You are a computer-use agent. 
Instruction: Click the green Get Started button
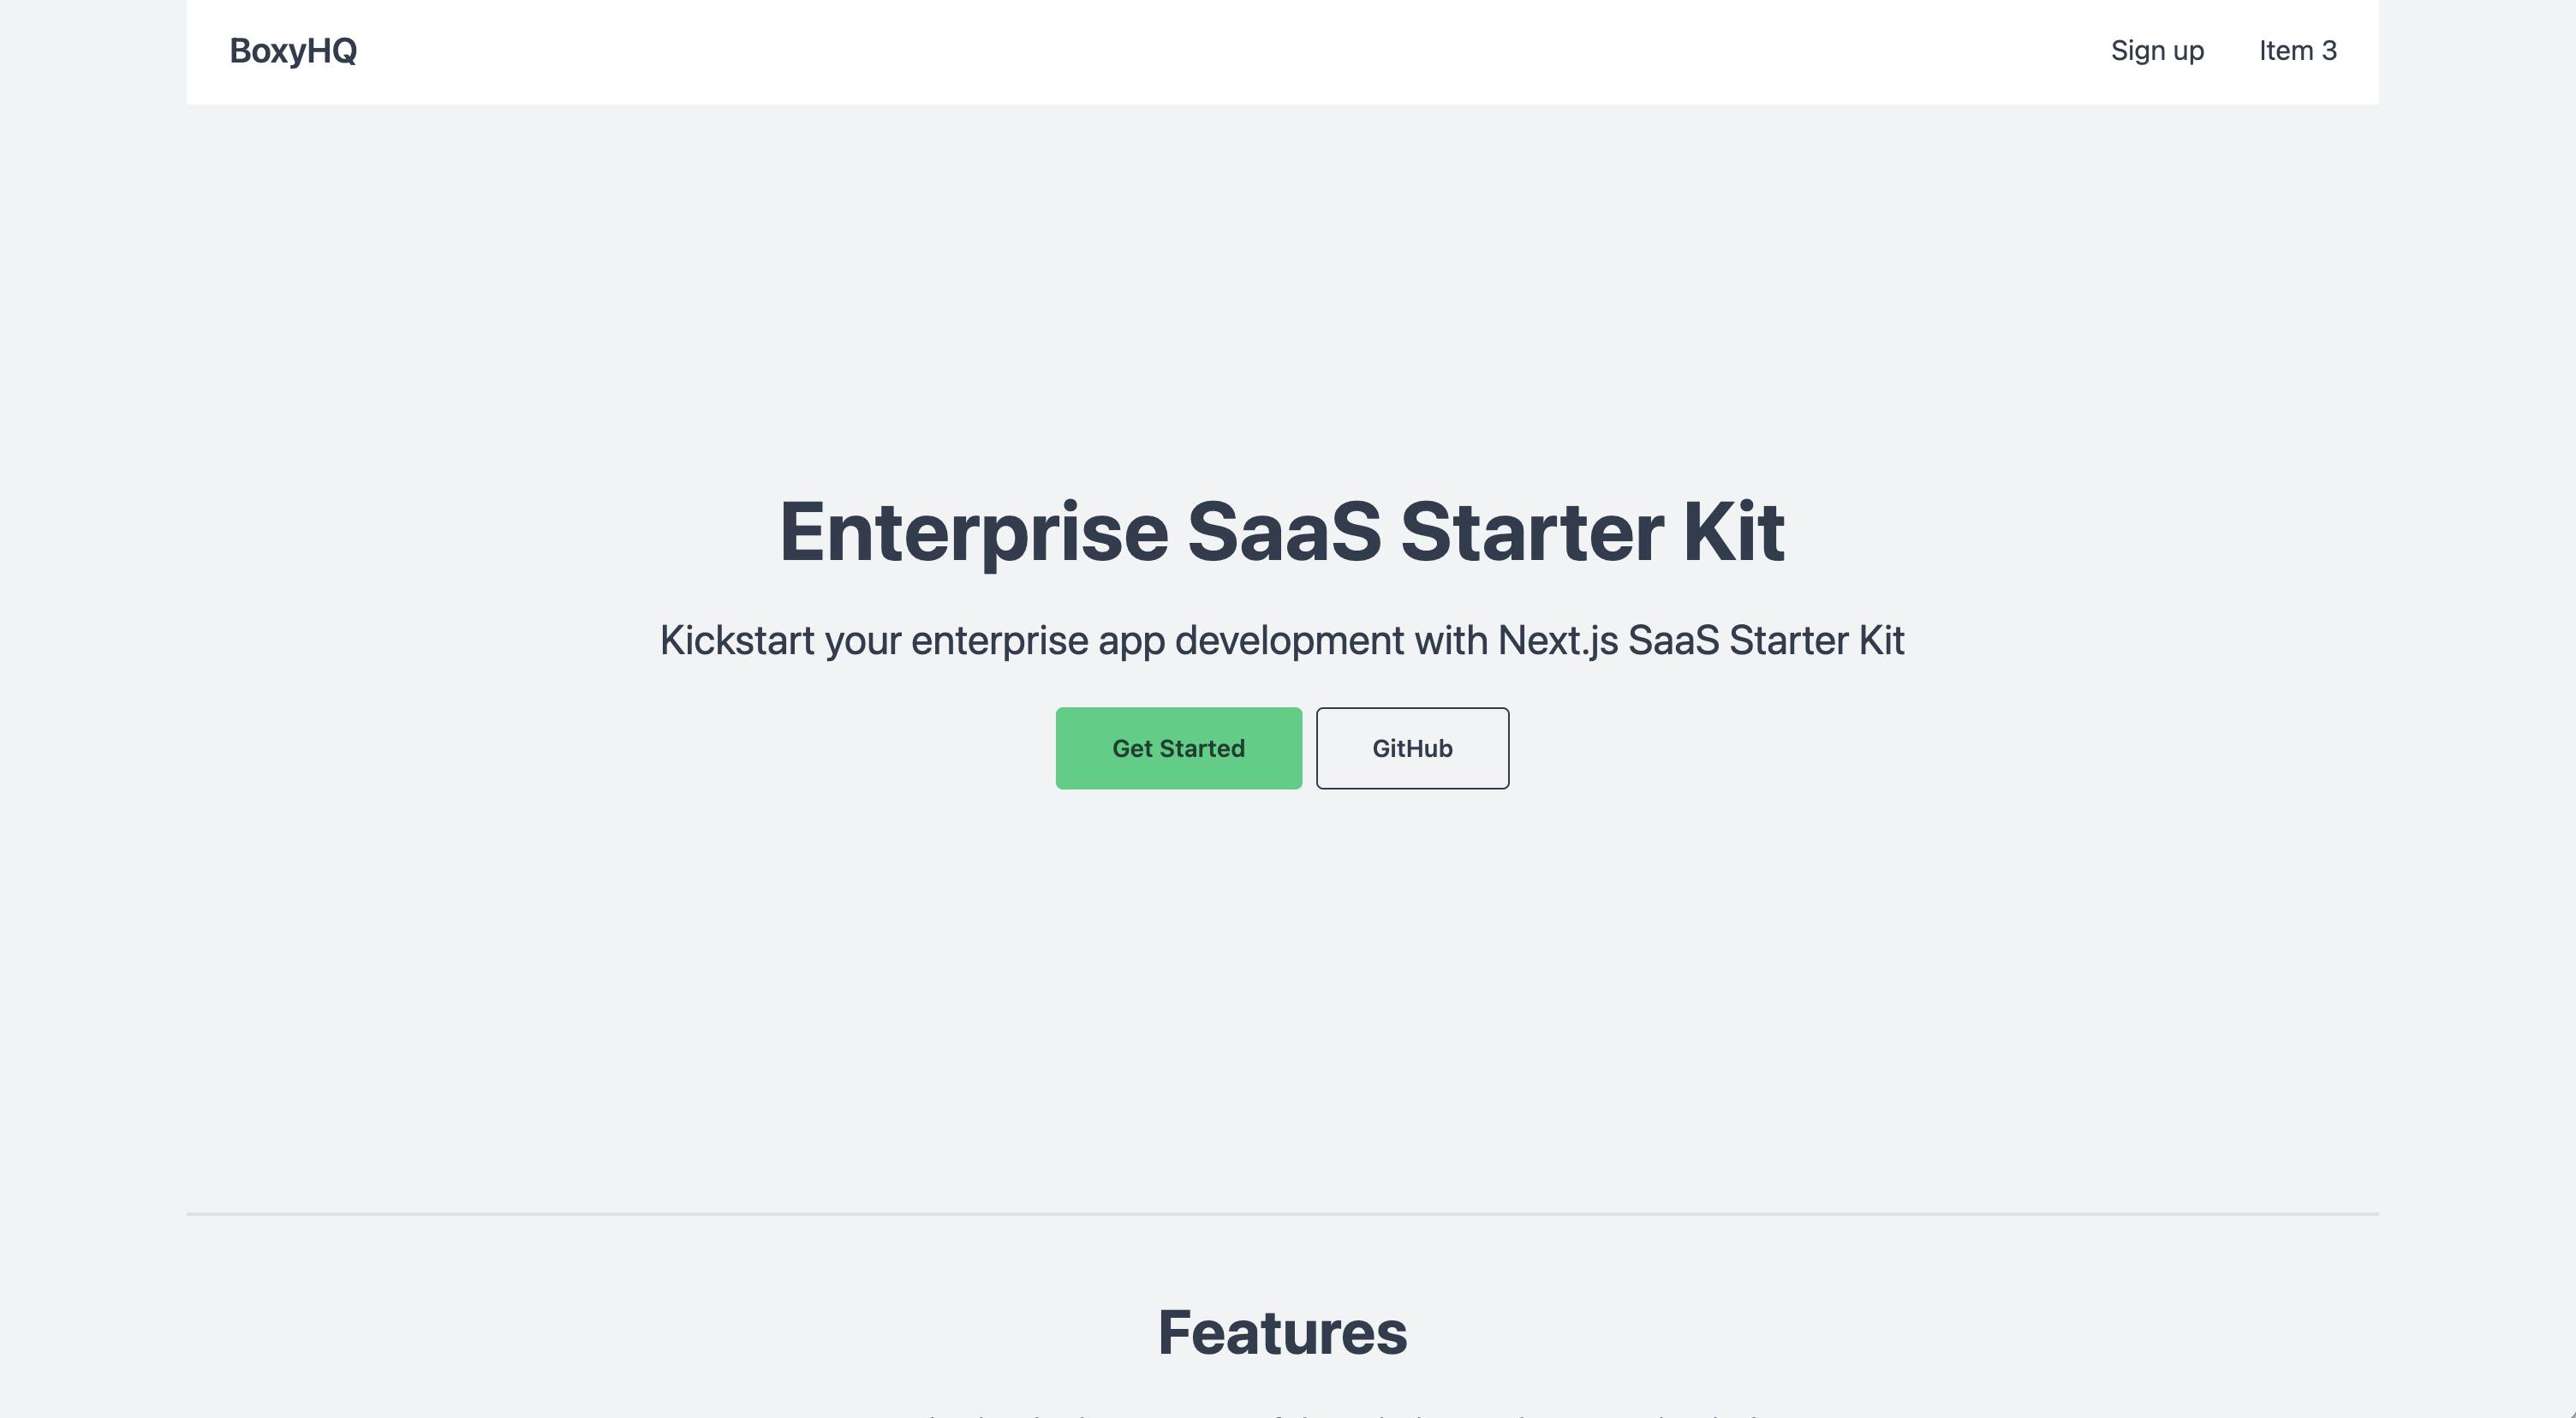(x=1178, y=748)
